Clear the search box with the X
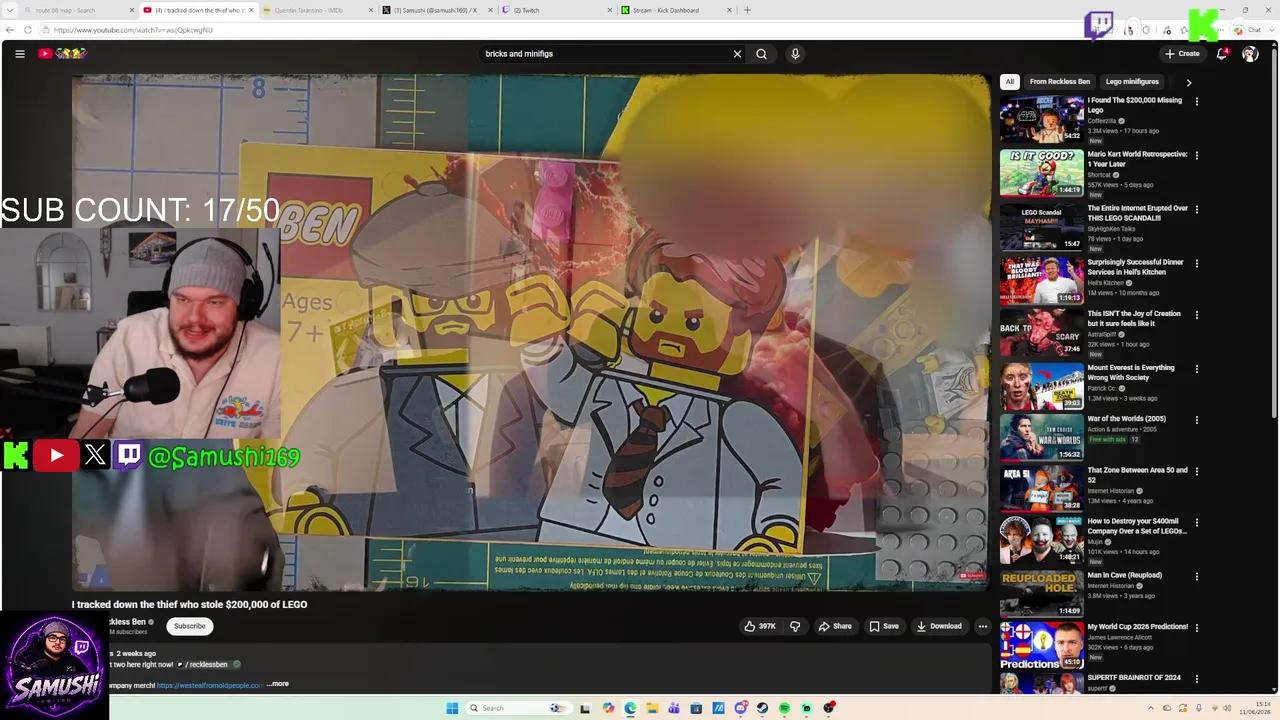This screenshot has height=720, width=1280. [x=738, y=54]
